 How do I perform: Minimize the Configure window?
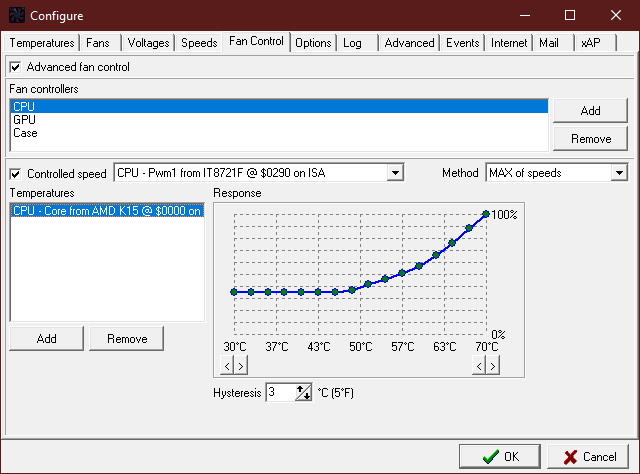pyautogui.click(x=525, y=16)
